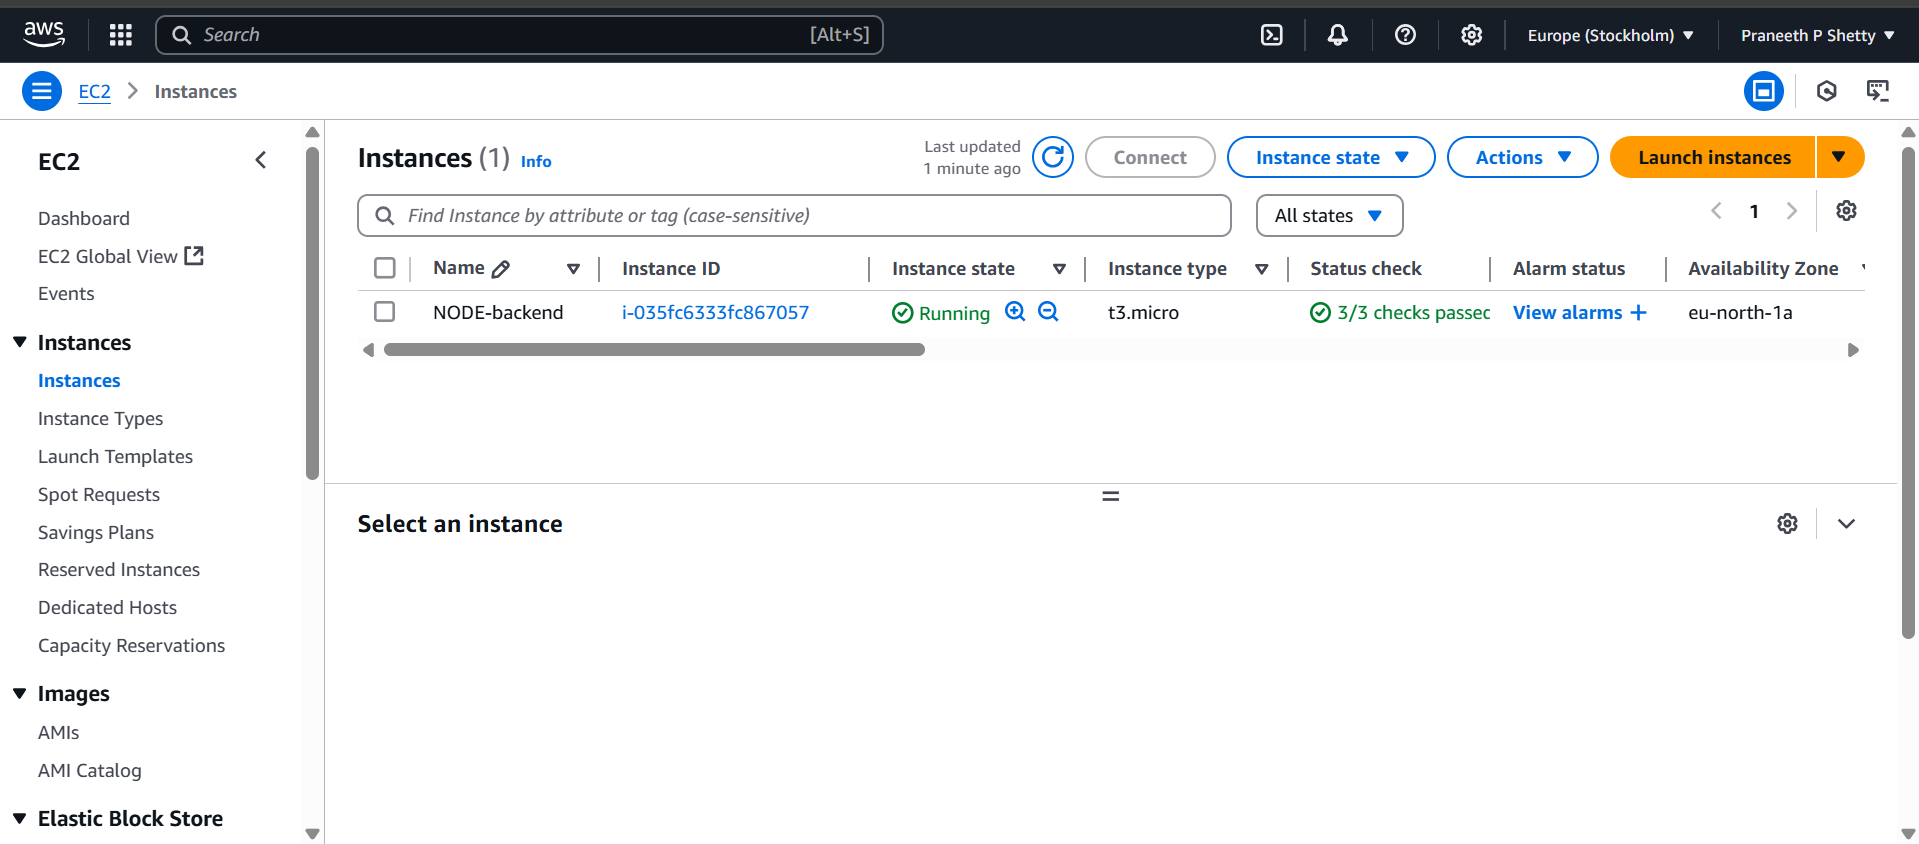Click zoom-in filter icon beside Running state
Image resolution: width=1919 pixels, height=844 pixels.
[1015, 311]
